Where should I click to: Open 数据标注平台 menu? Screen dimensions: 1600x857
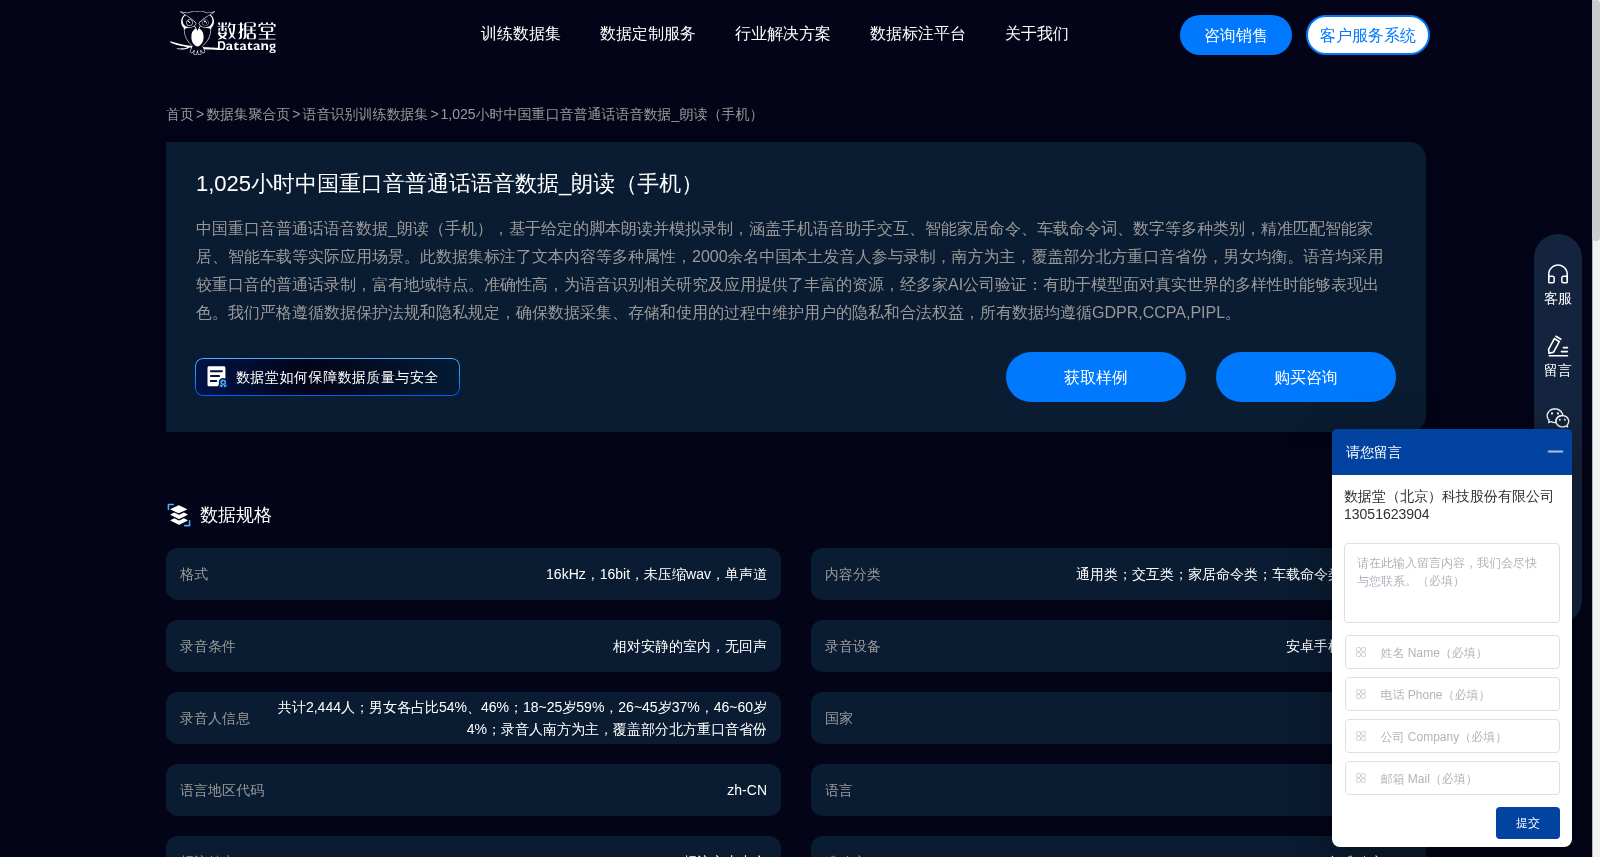[917, 34]
